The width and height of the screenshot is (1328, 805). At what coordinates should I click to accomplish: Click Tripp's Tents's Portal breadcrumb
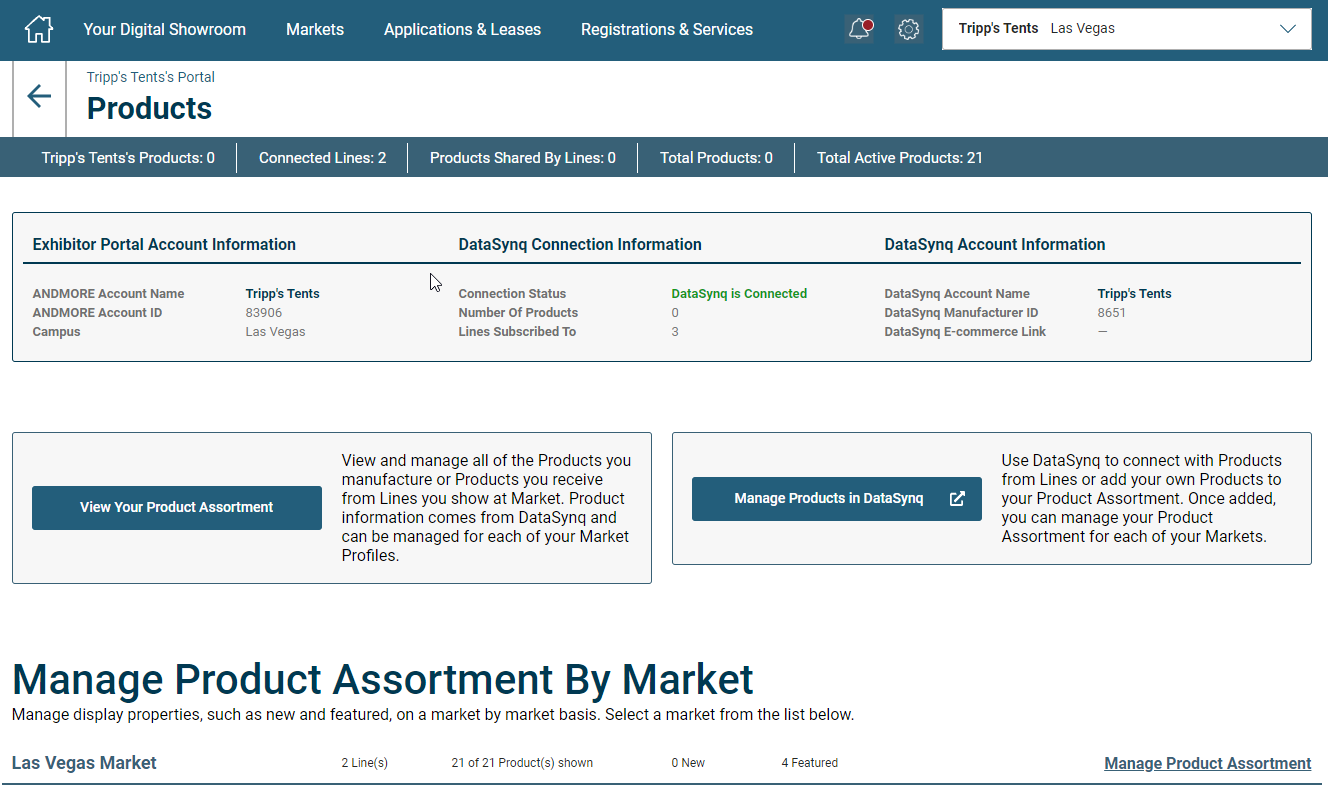pyautogui.click(x=151, y=77)
